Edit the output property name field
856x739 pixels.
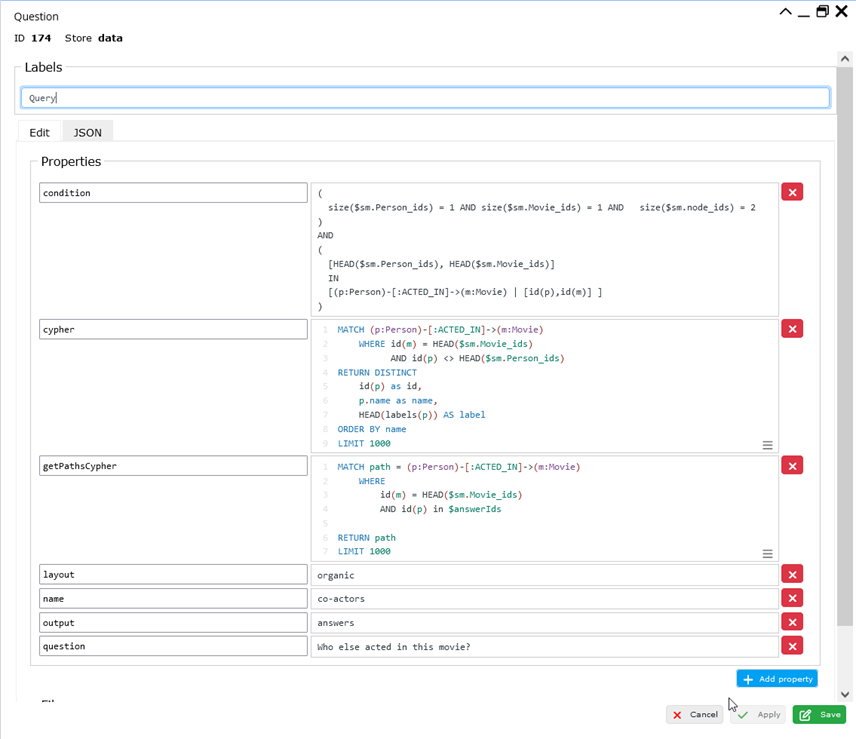click(x=173, y=622)
